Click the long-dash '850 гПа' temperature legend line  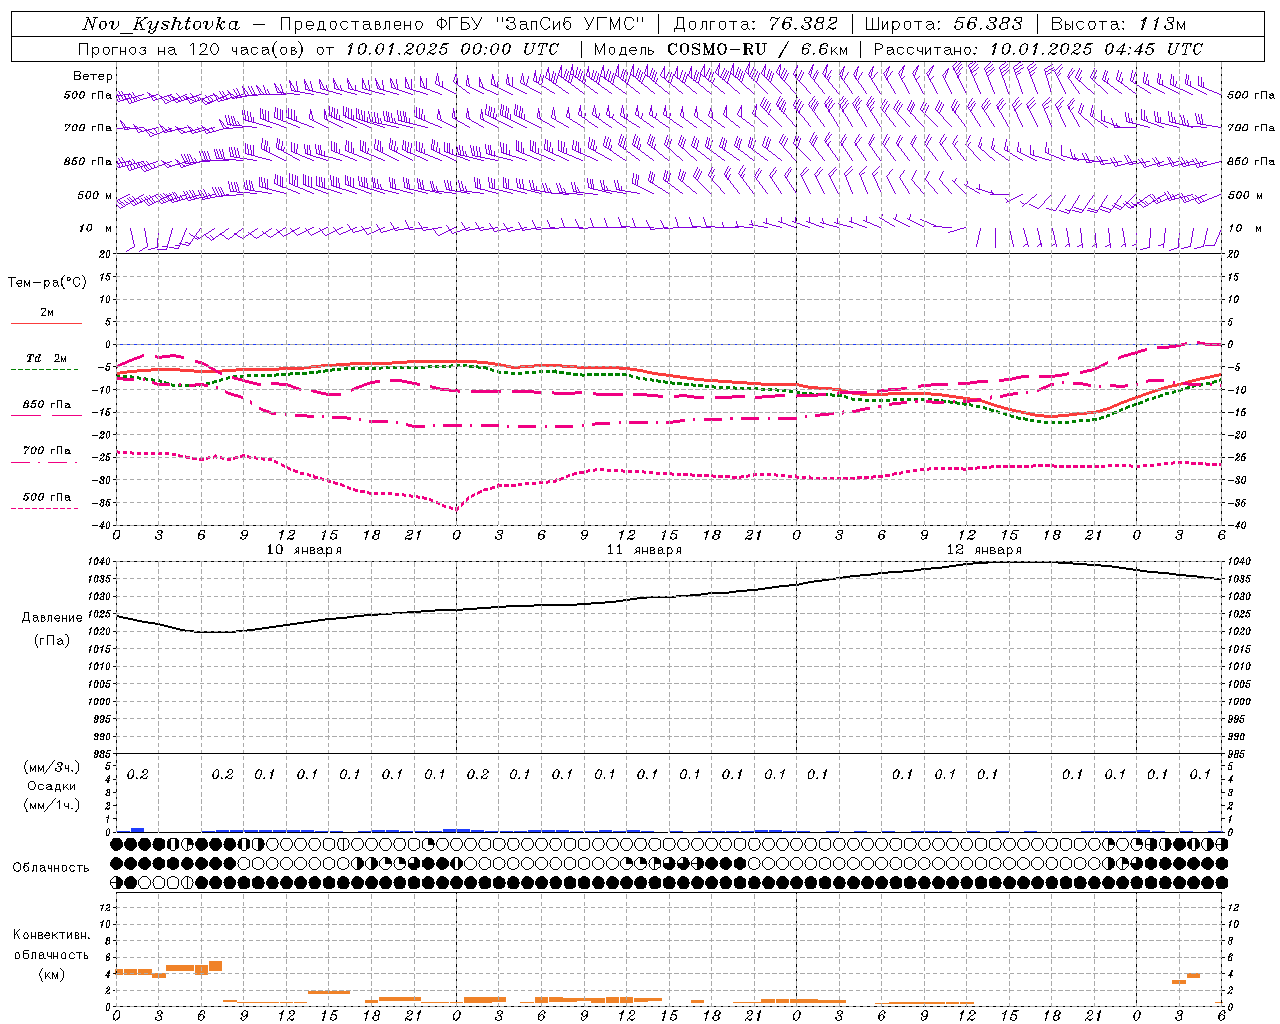point(46,415)
